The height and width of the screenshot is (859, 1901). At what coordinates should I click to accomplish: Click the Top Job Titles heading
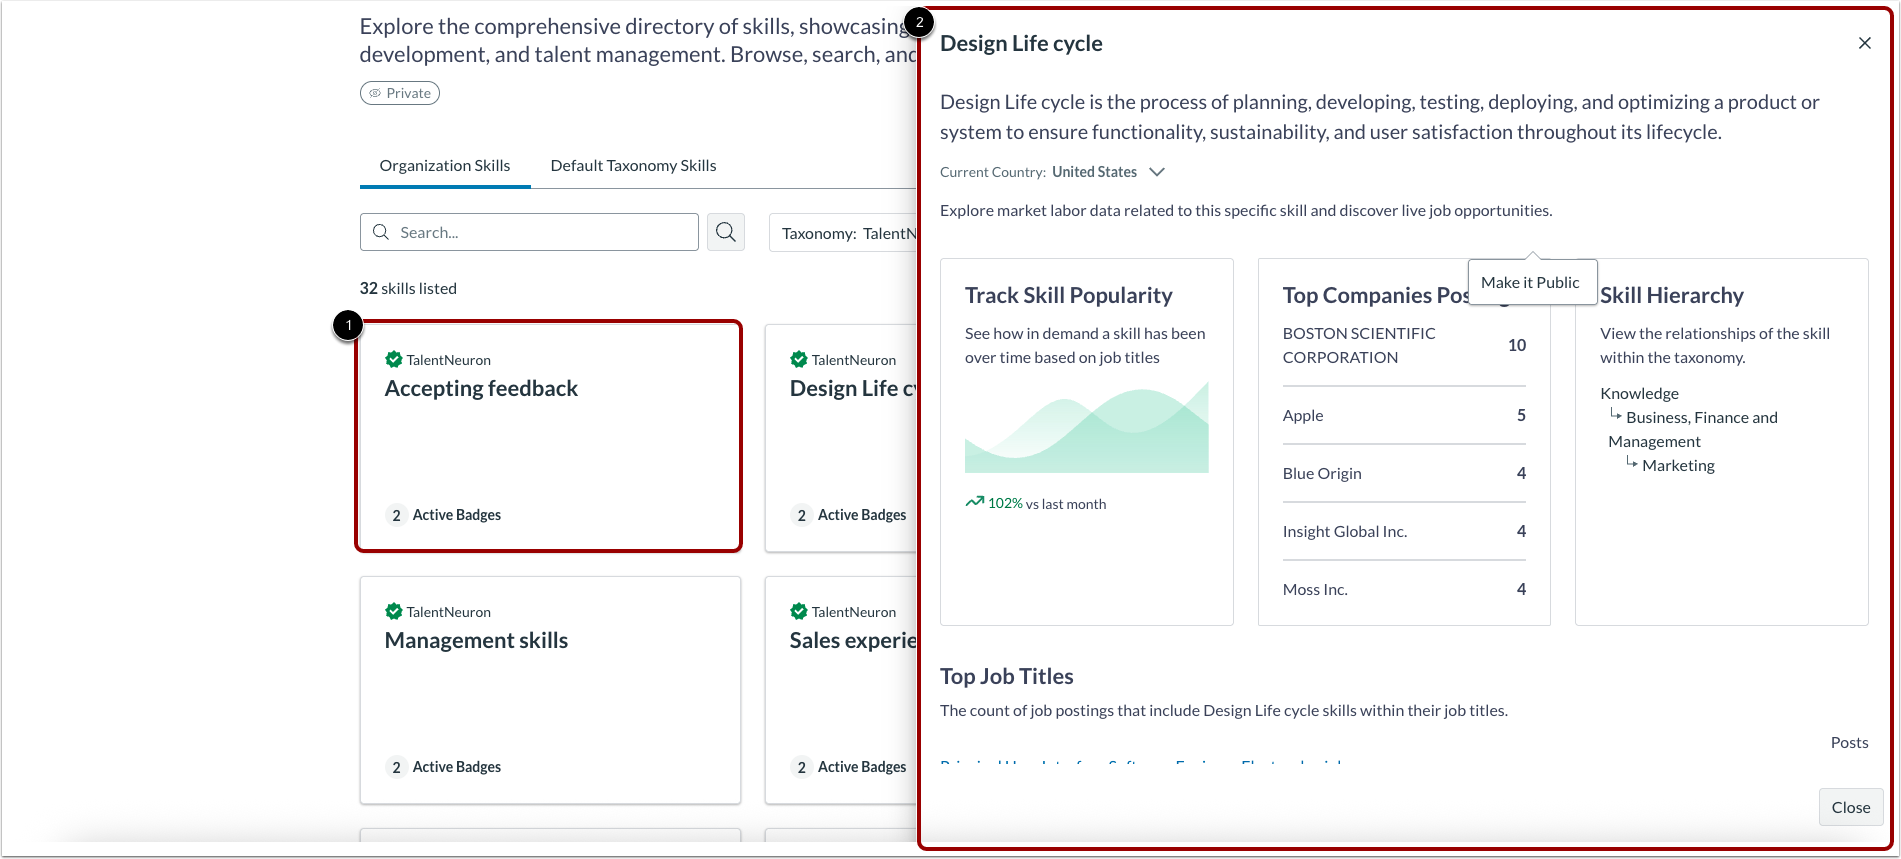(1006, 676)
